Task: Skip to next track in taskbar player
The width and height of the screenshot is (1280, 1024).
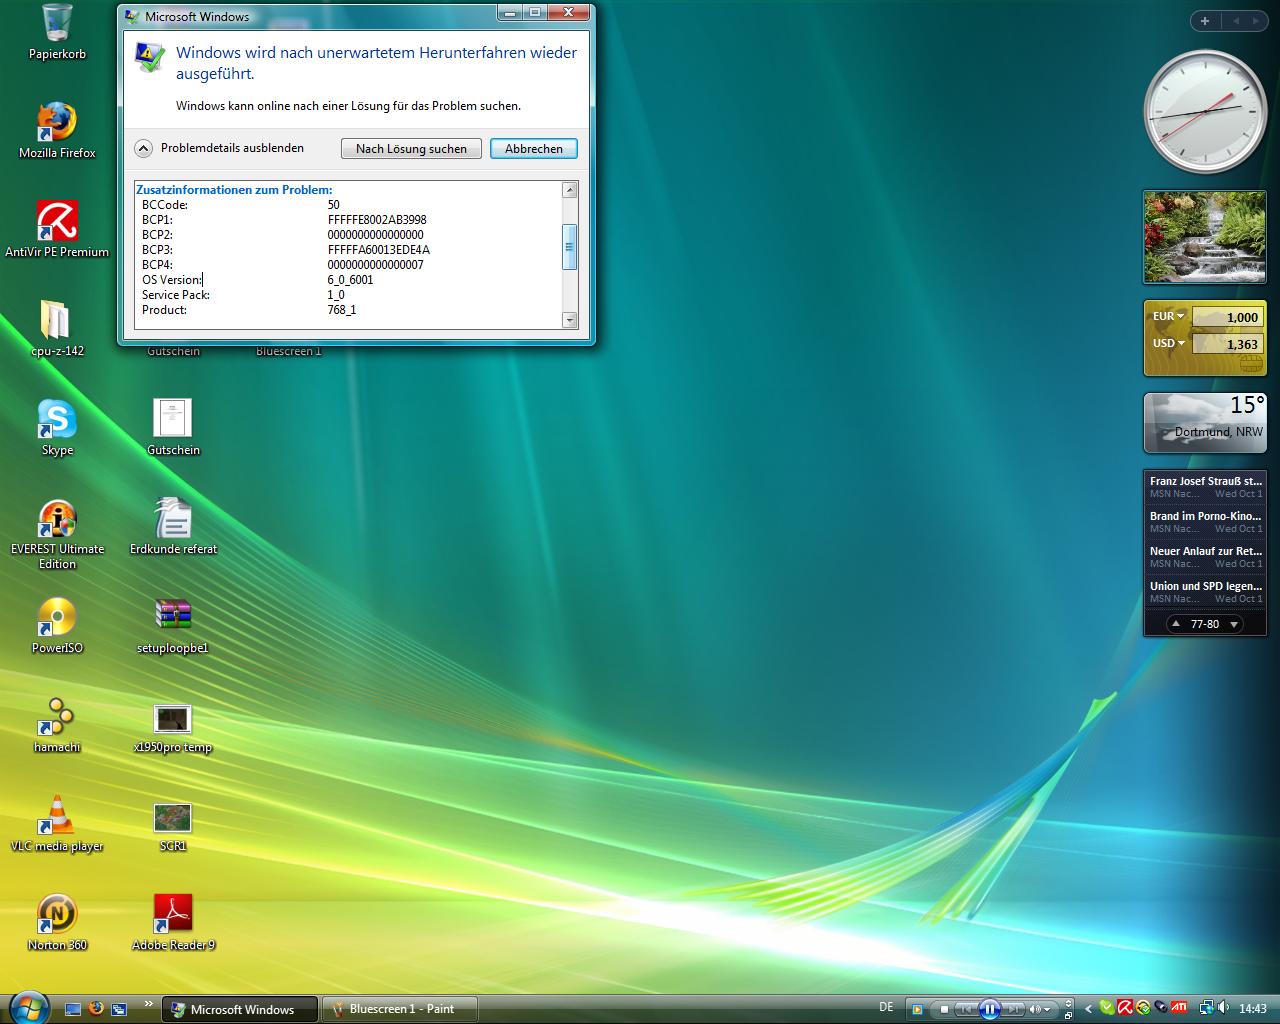Action: tap(1012, 1009)
